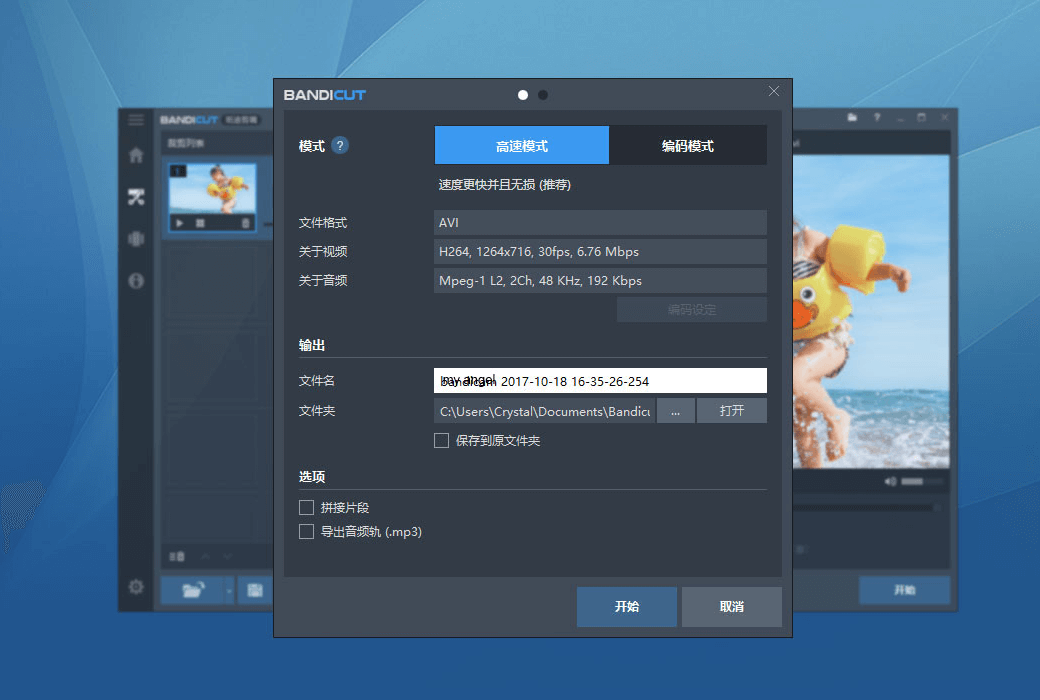Open the Join segments icon in sidebar
This screenshot has height=700, width=1040.
[136, 239]
